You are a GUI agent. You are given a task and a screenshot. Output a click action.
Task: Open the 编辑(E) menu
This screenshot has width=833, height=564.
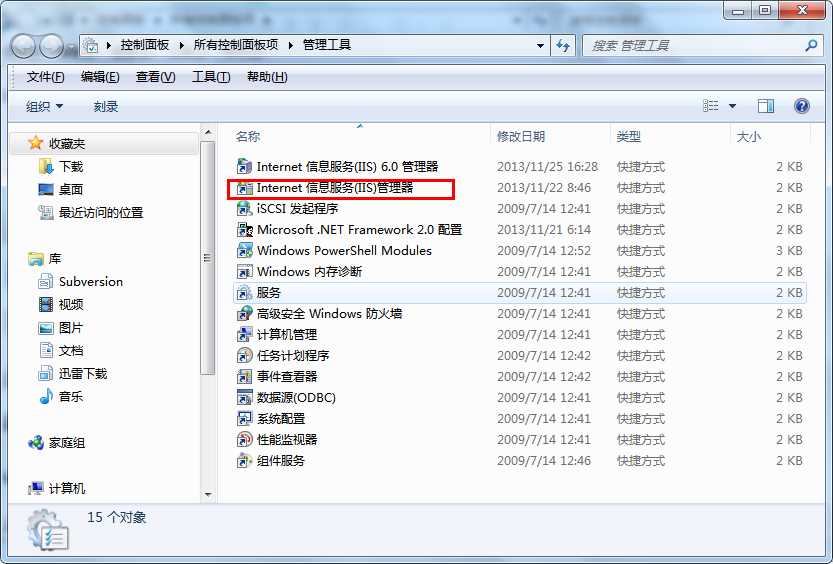[100, 77]
